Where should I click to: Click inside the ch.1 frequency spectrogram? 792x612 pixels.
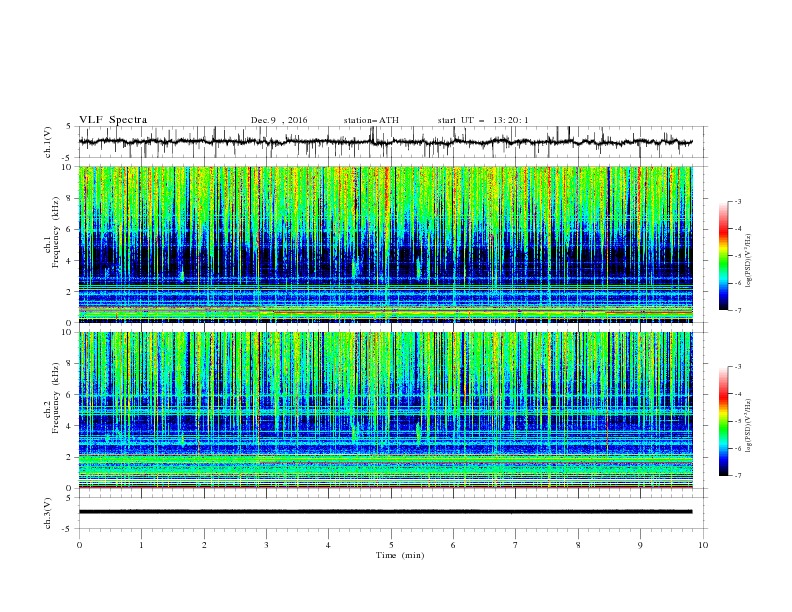[385, 244]
